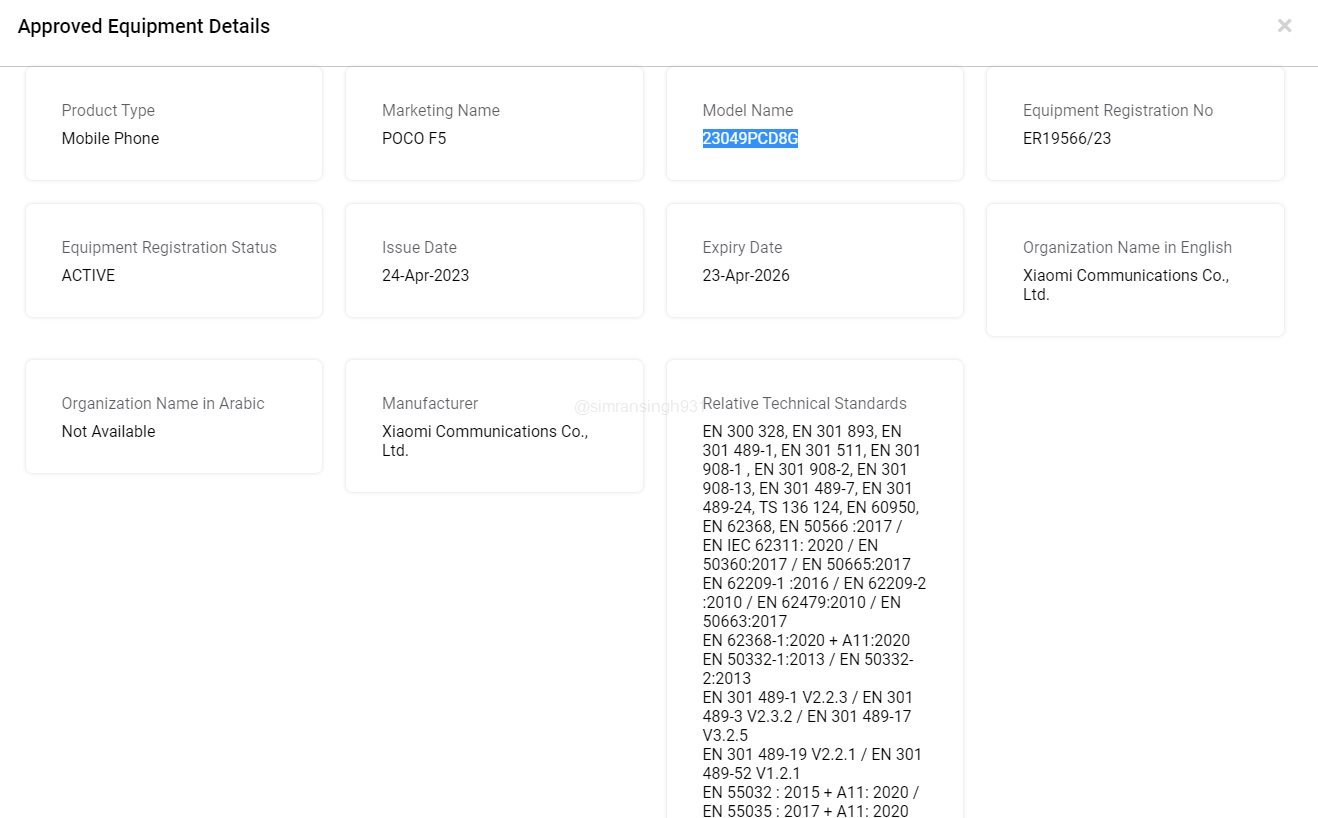Select the highlighted model name 23049PCD8G
The width and height of the screenshot is (1318, 818).
[x=750, y=139]
